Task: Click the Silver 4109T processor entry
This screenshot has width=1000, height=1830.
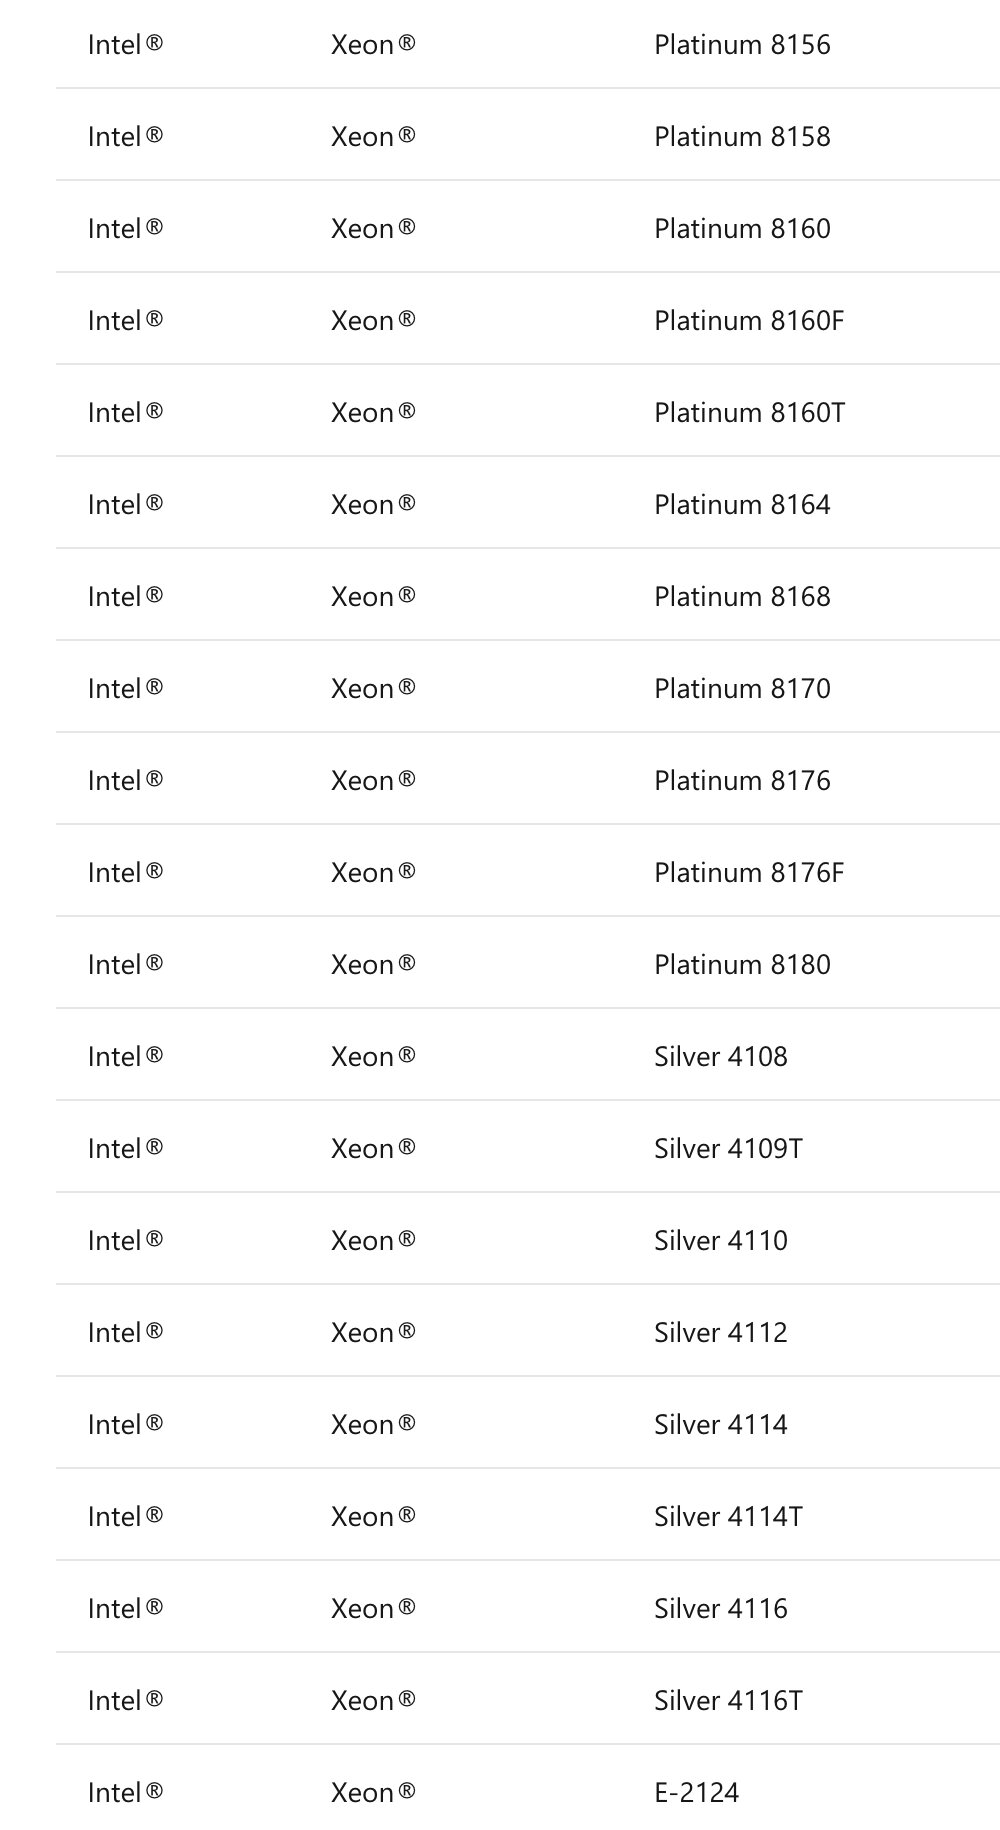Action: (728, 1149)
